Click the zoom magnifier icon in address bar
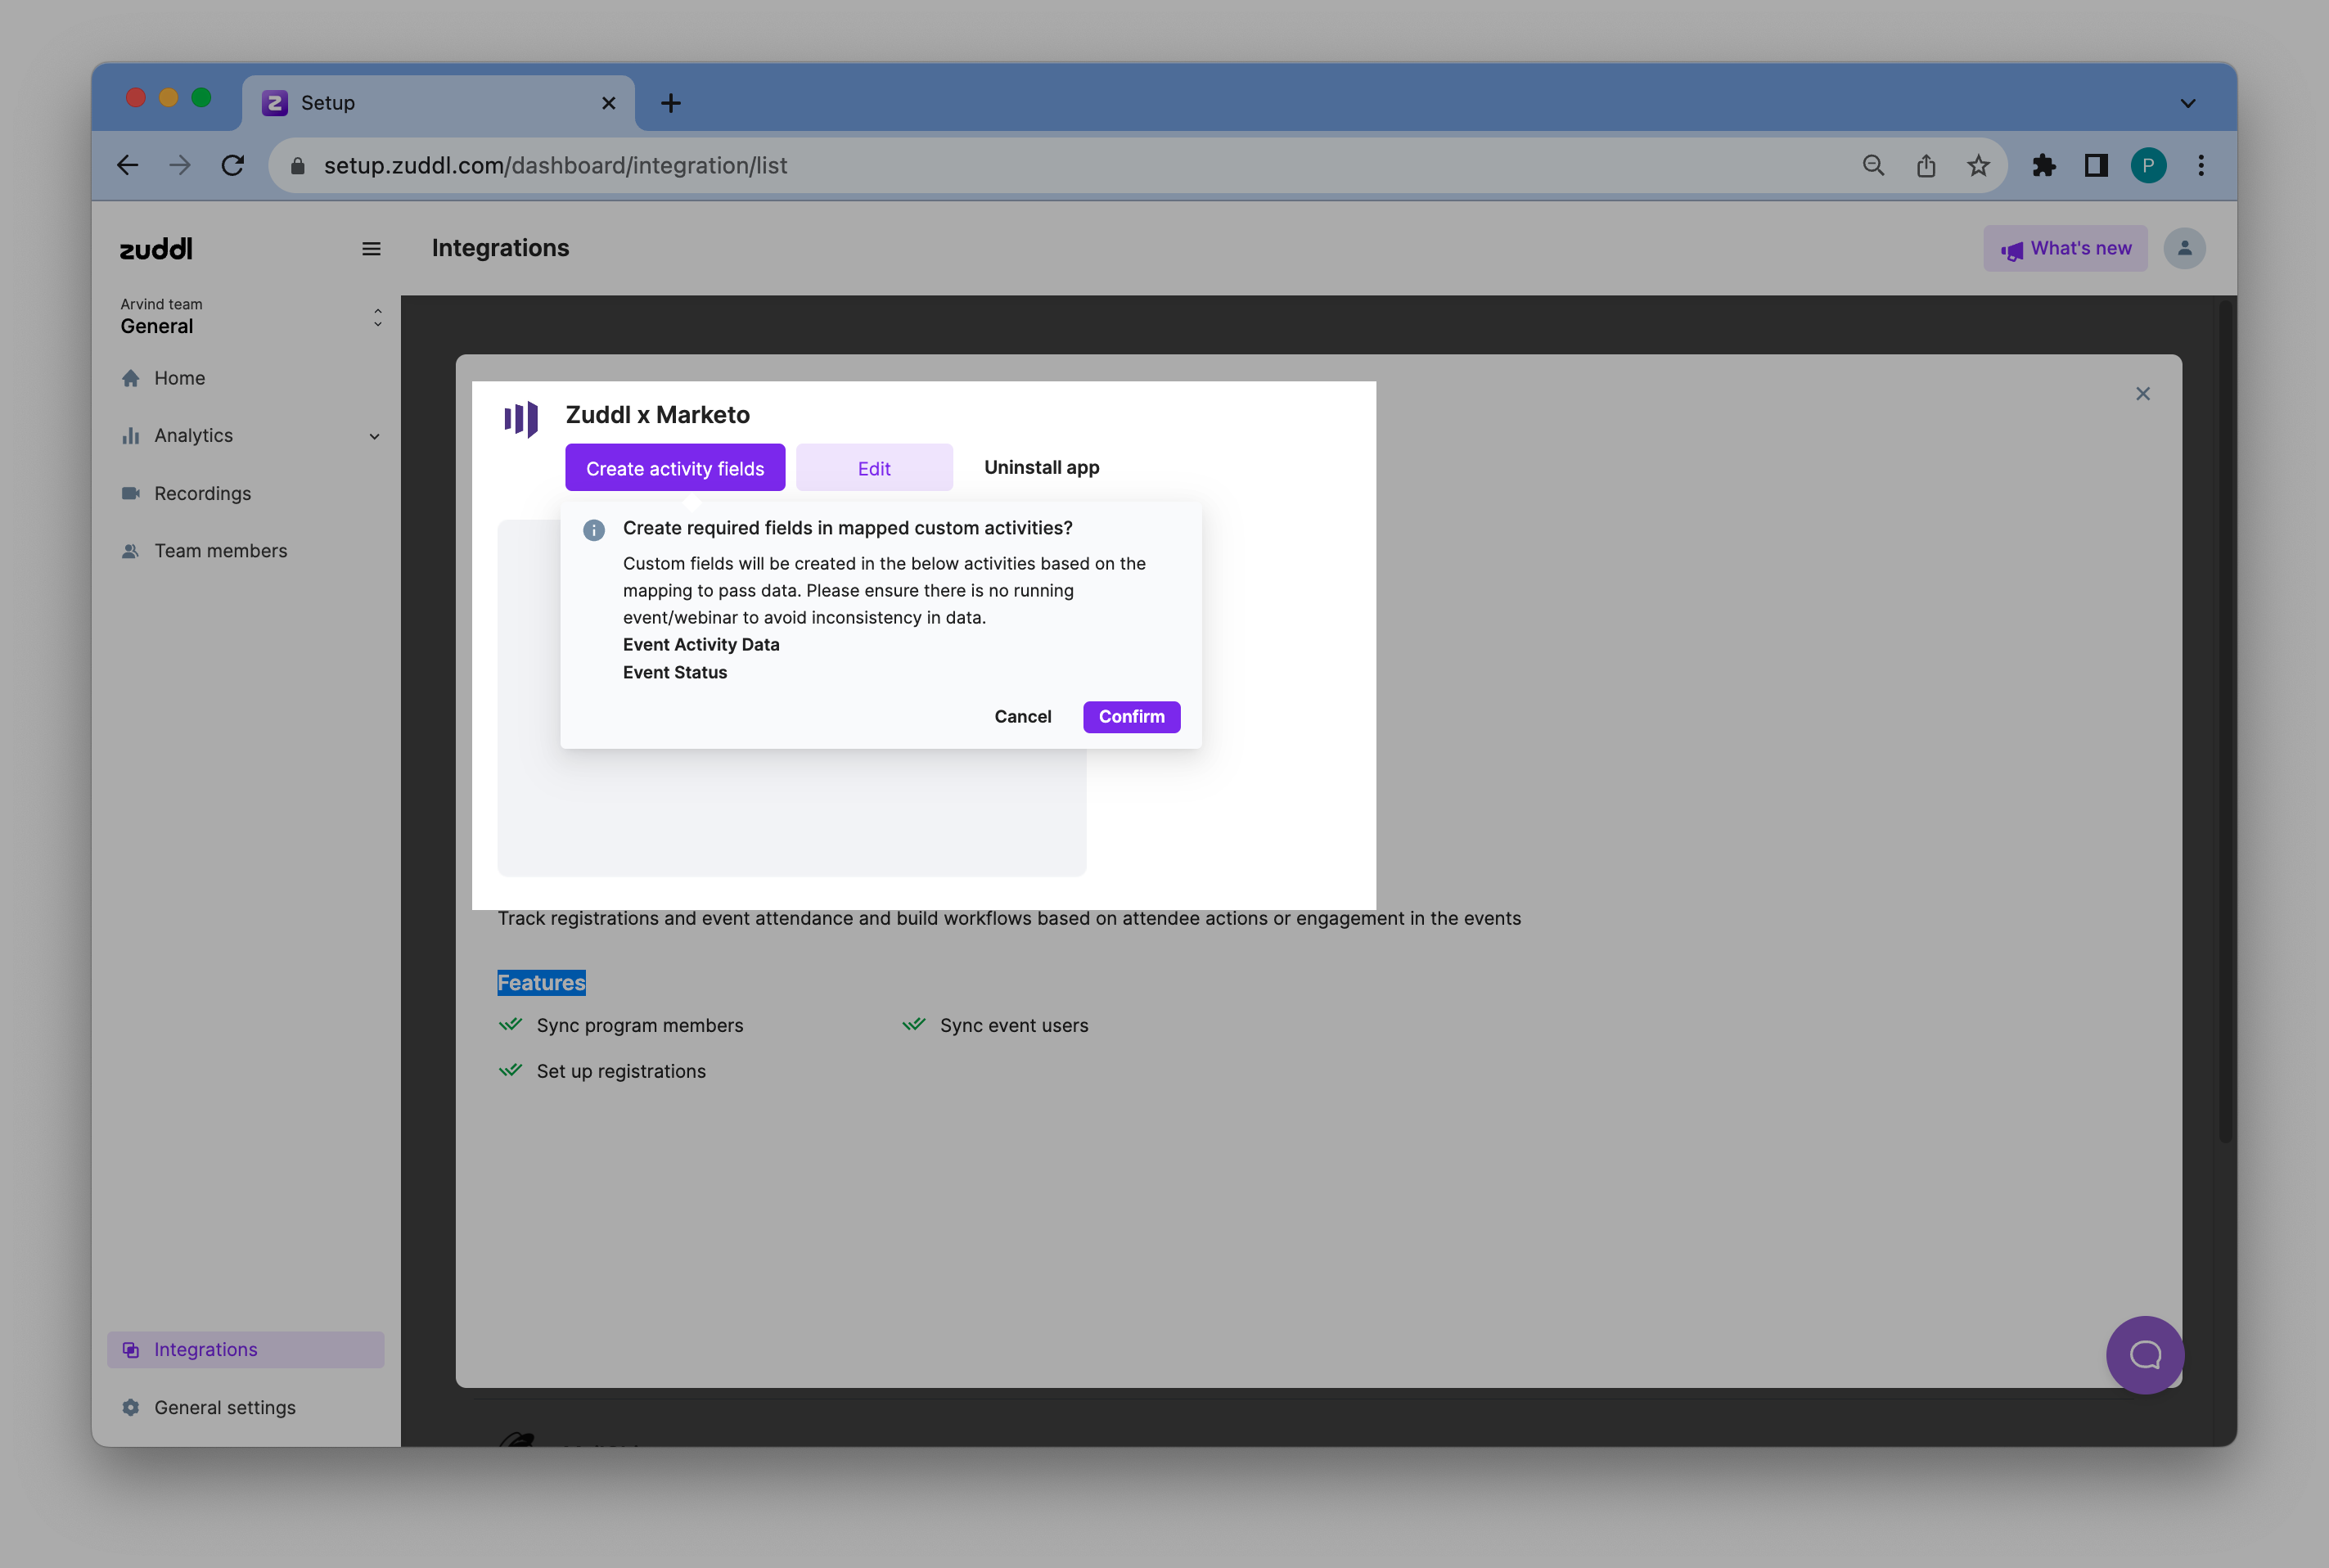 coord(1873,166)
